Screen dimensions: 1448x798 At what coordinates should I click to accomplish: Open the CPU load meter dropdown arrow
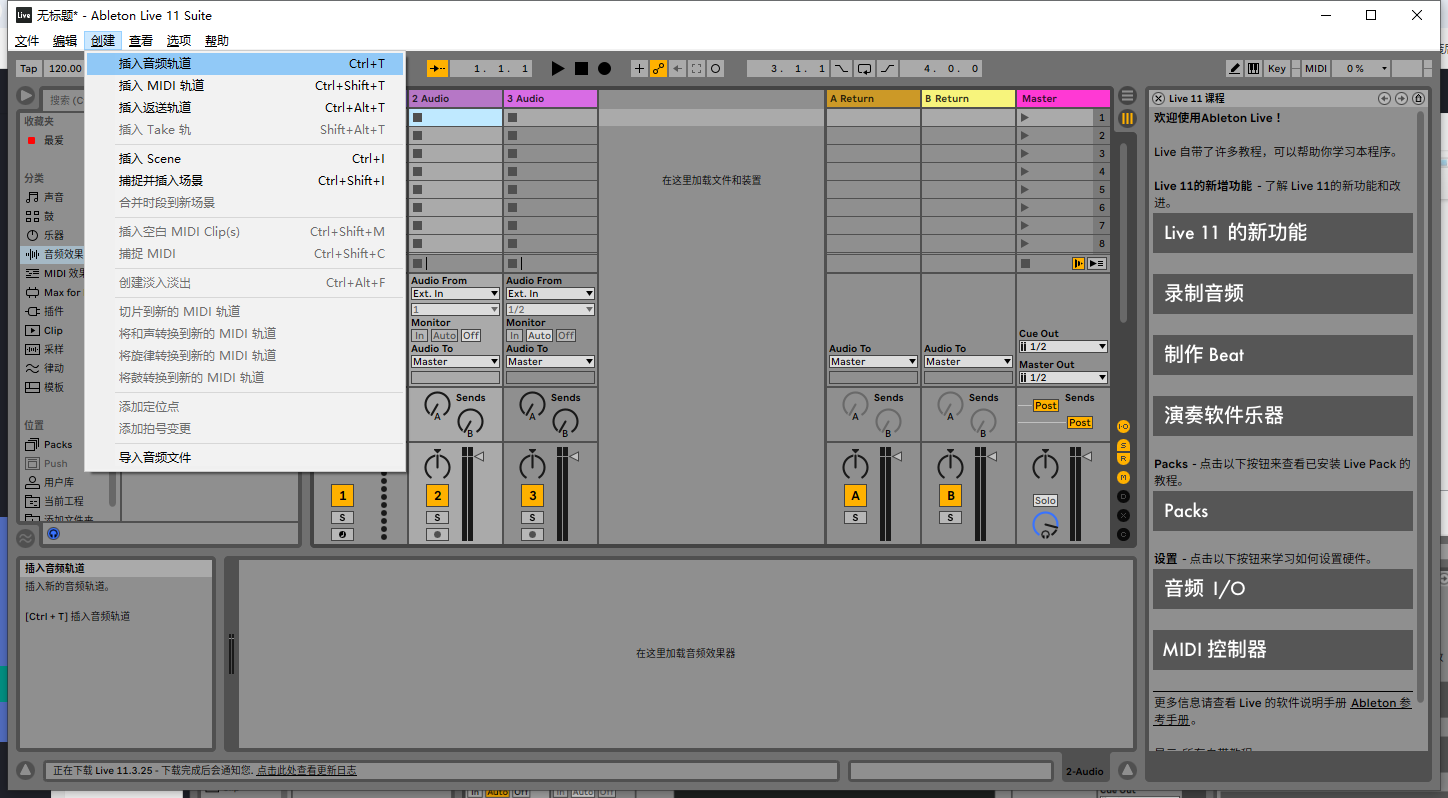point(1384,68)
